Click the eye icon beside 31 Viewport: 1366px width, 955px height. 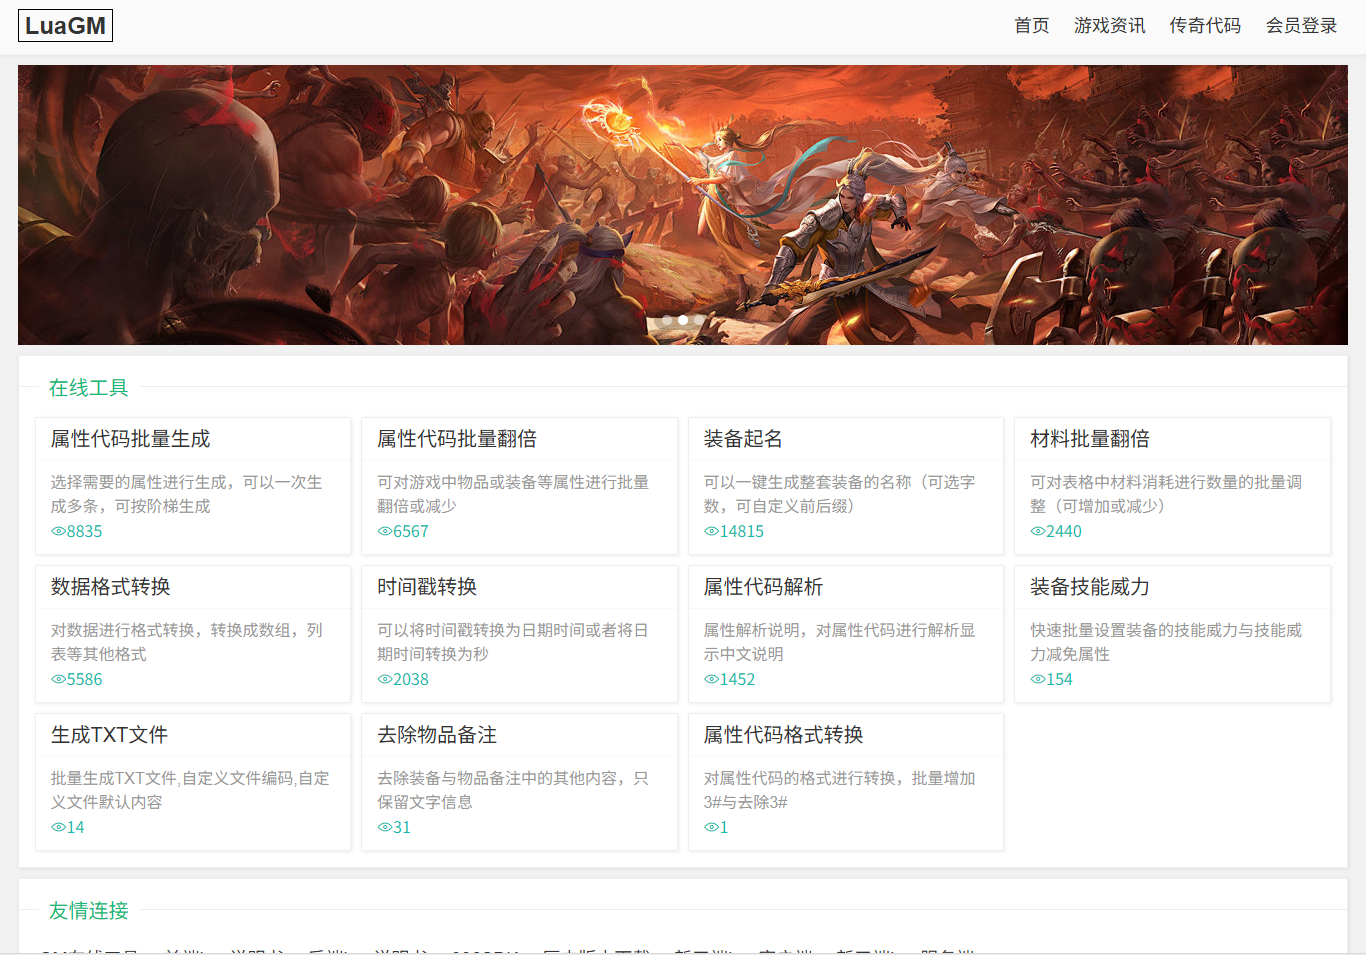tap(384, 827)
